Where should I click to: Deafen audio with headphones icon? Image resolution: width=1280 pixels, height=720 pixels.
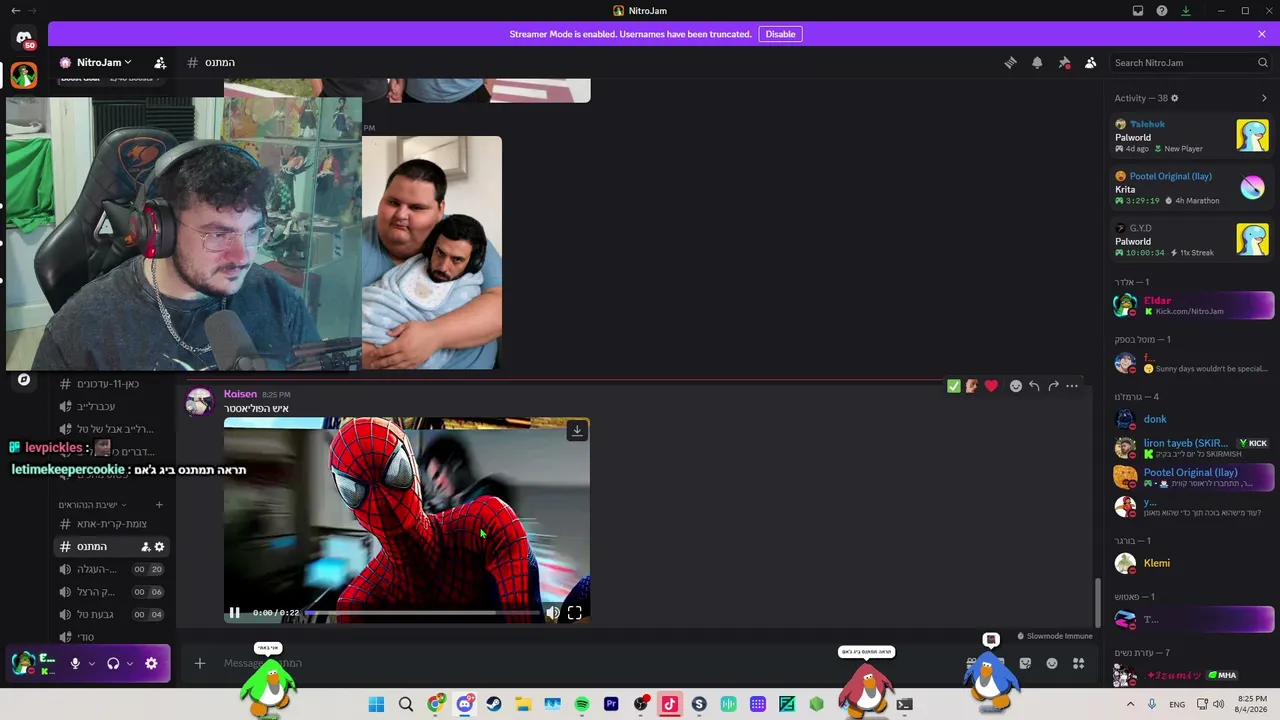coord(113,663)
